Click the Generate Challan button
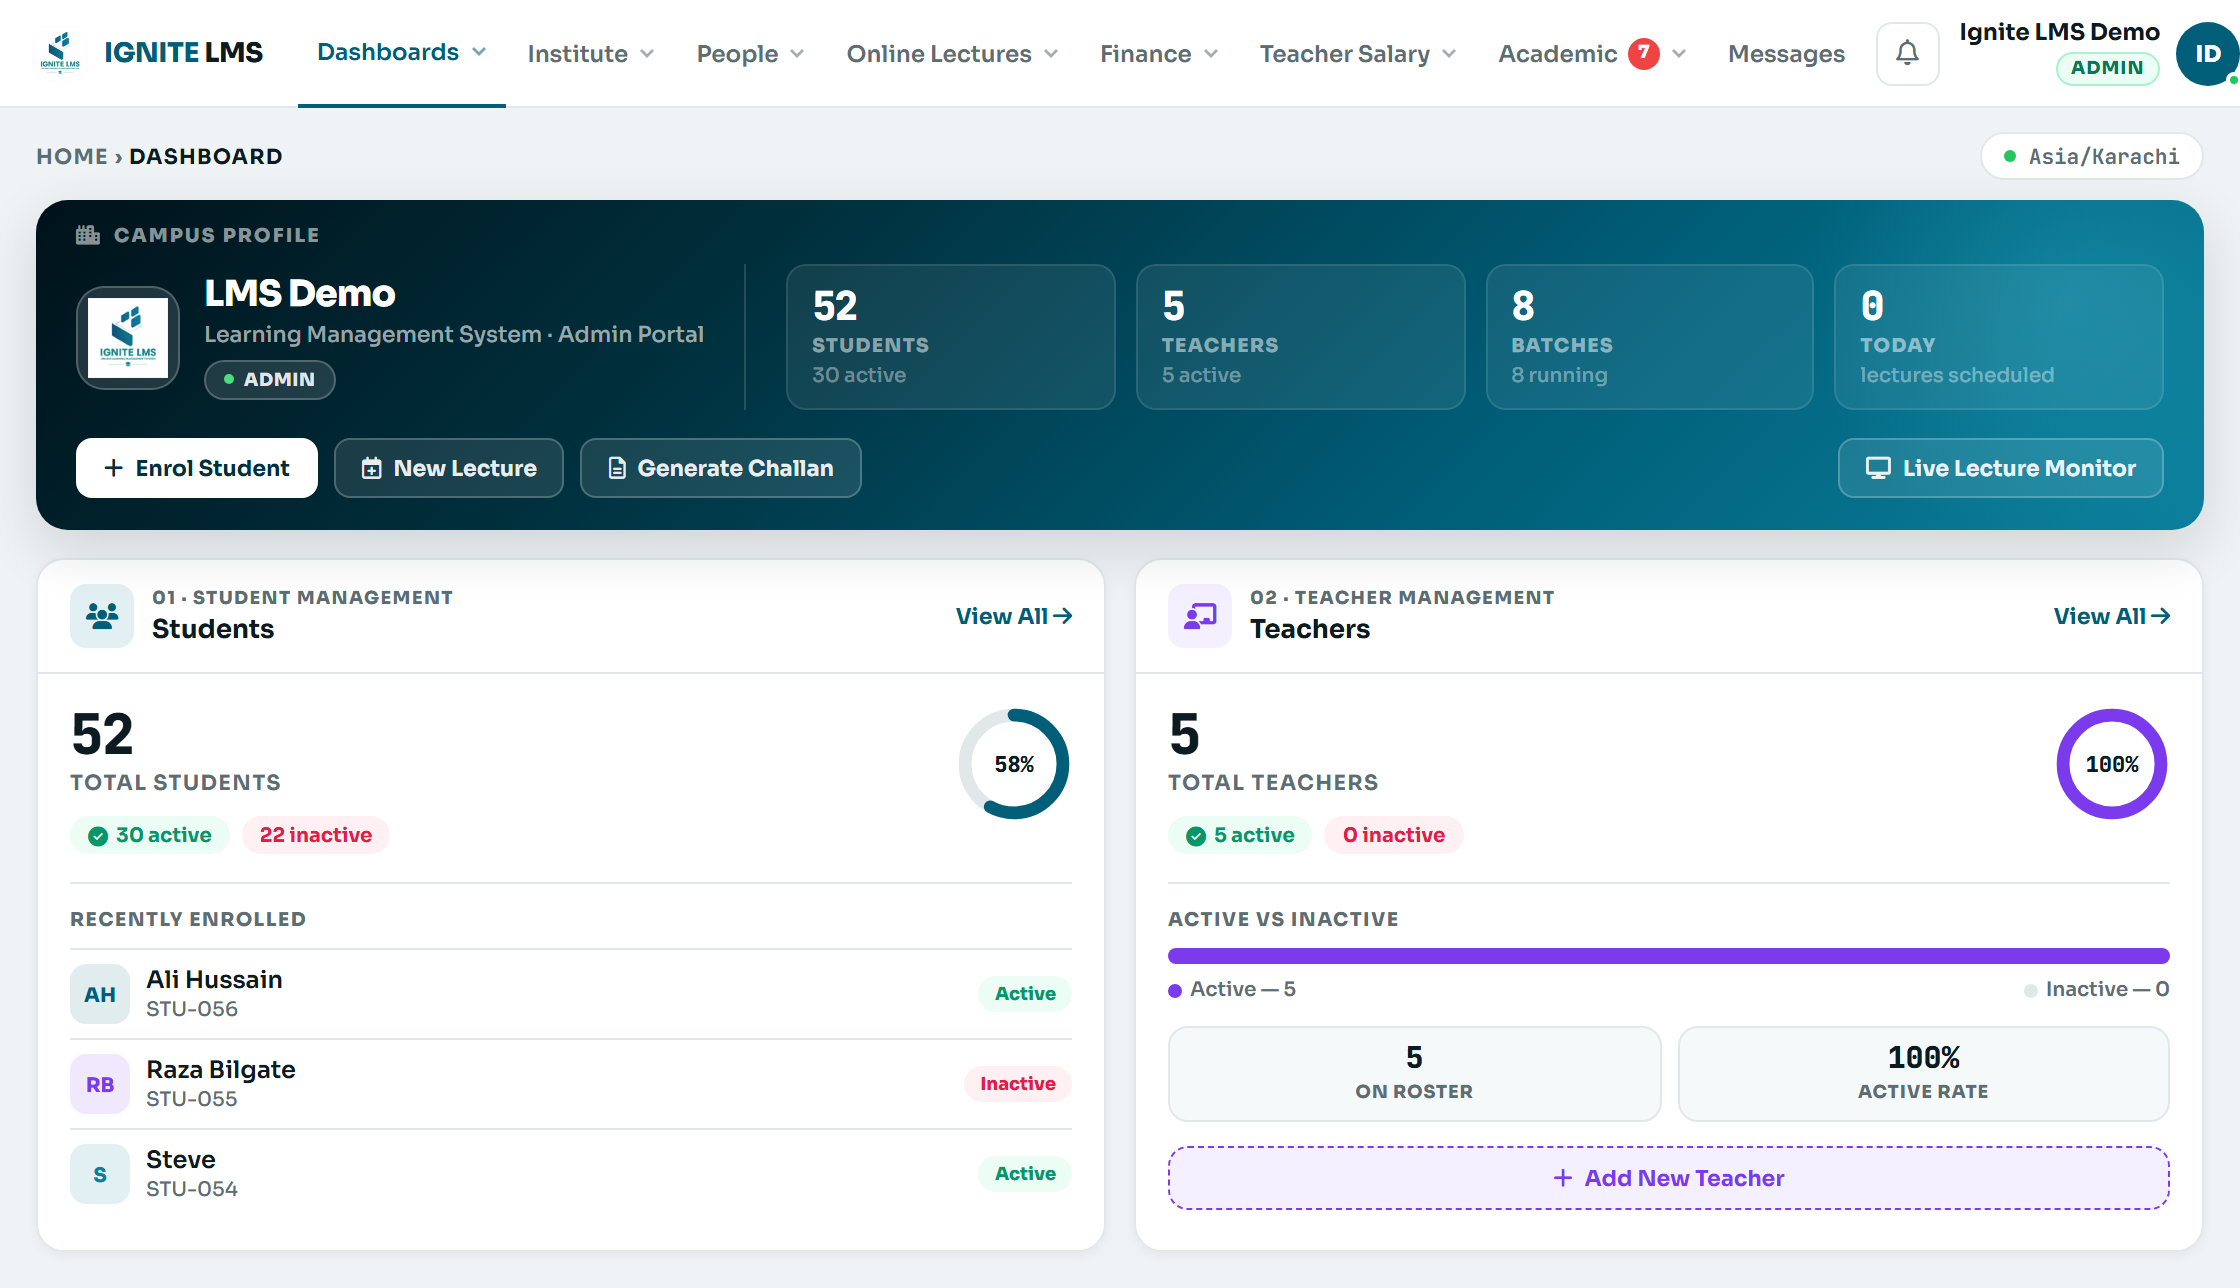The width and height of the screenshot is (2240, 1288). [x=721, y=468]
